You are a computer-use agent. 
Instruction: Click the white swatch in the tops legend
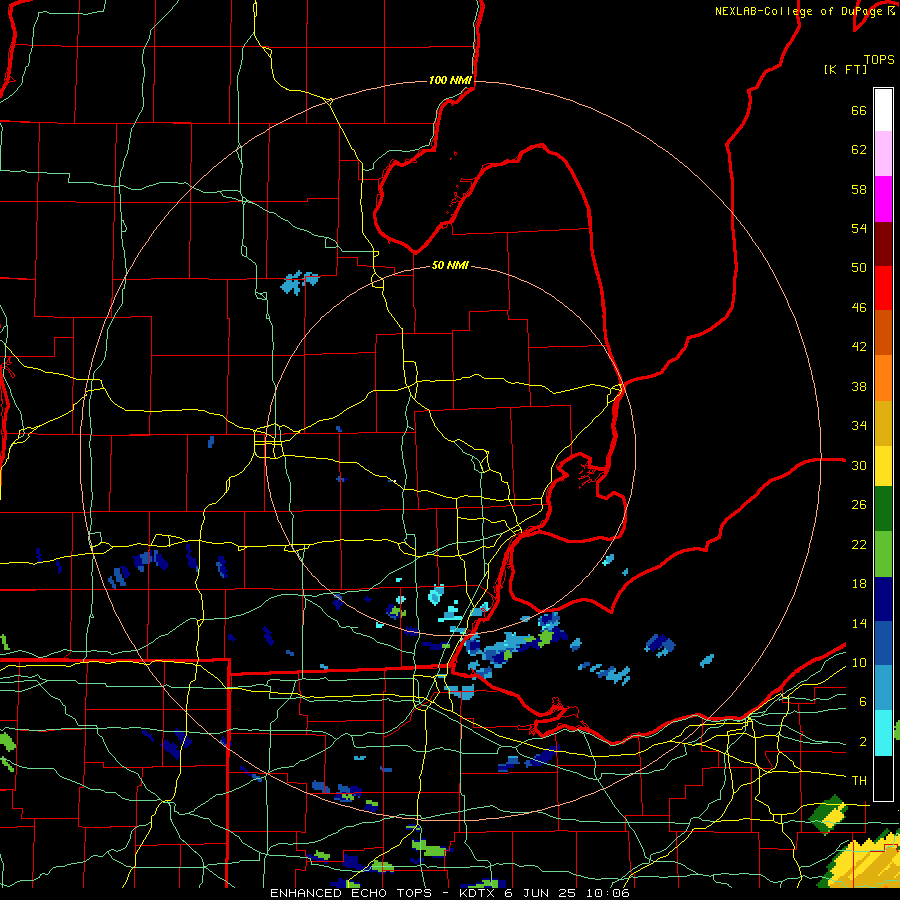pyautogui.click(x=883, y=110)
